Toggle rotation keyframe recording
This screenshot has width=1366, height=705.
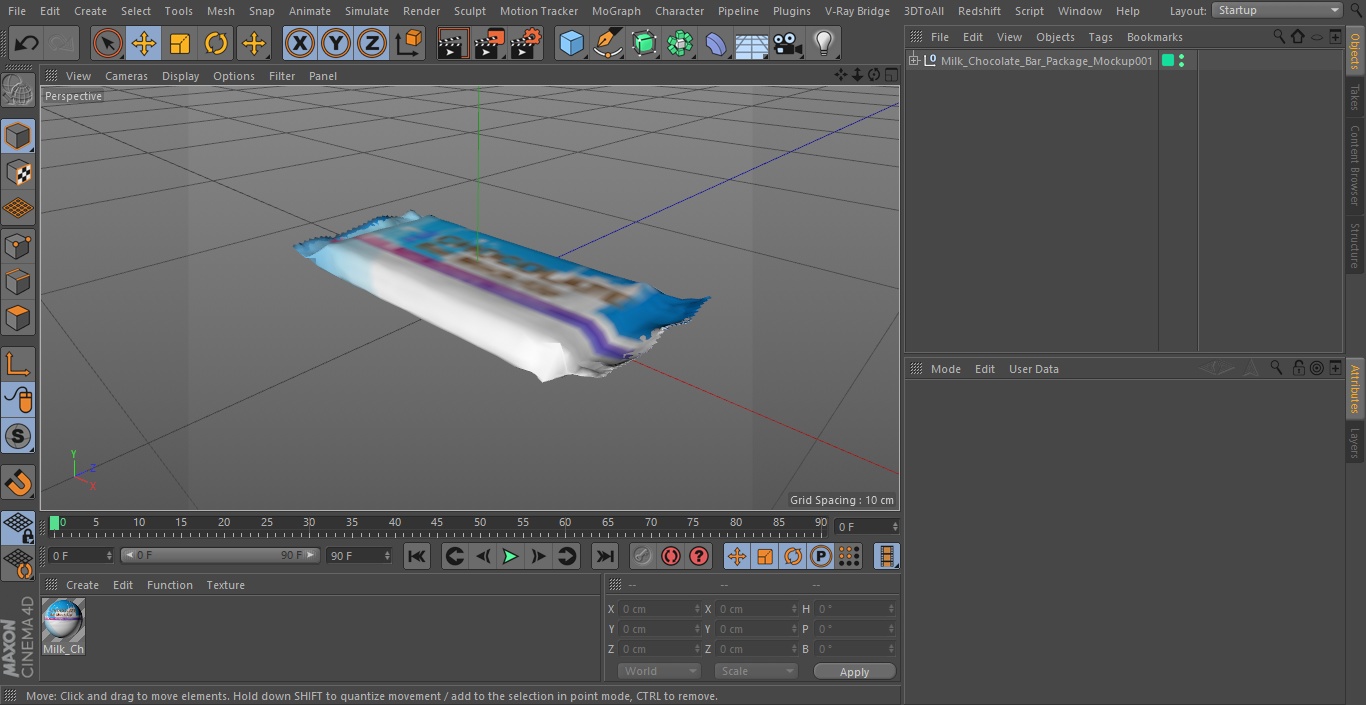click(x=793, y=556)
